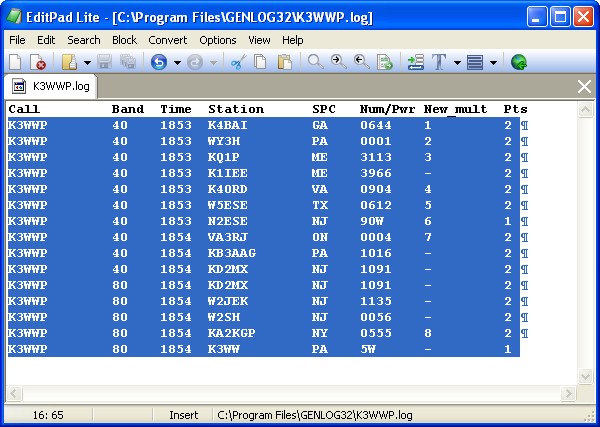Create a new file with the toolbar icon
This screenshot has width=600, height=427.
16,62
